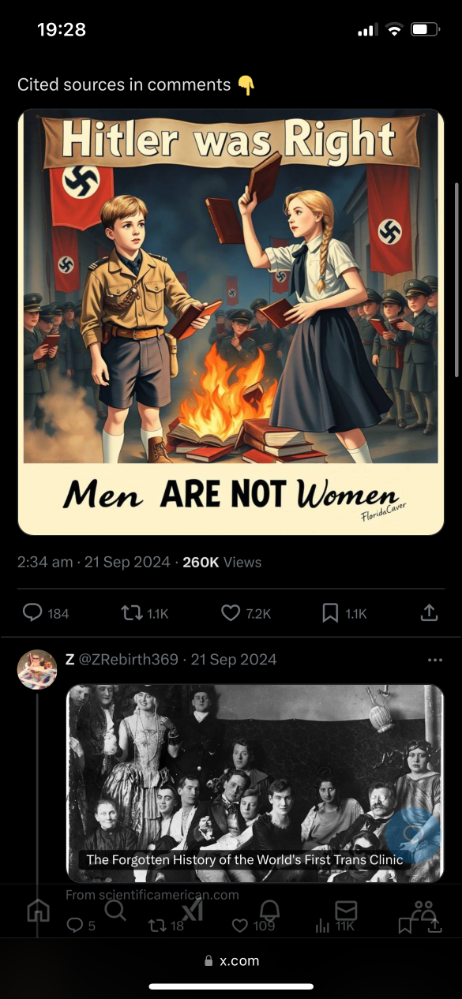Open the Grok icon in bottom navigation
Screen dimensions: 462x999
pos(192,910)
